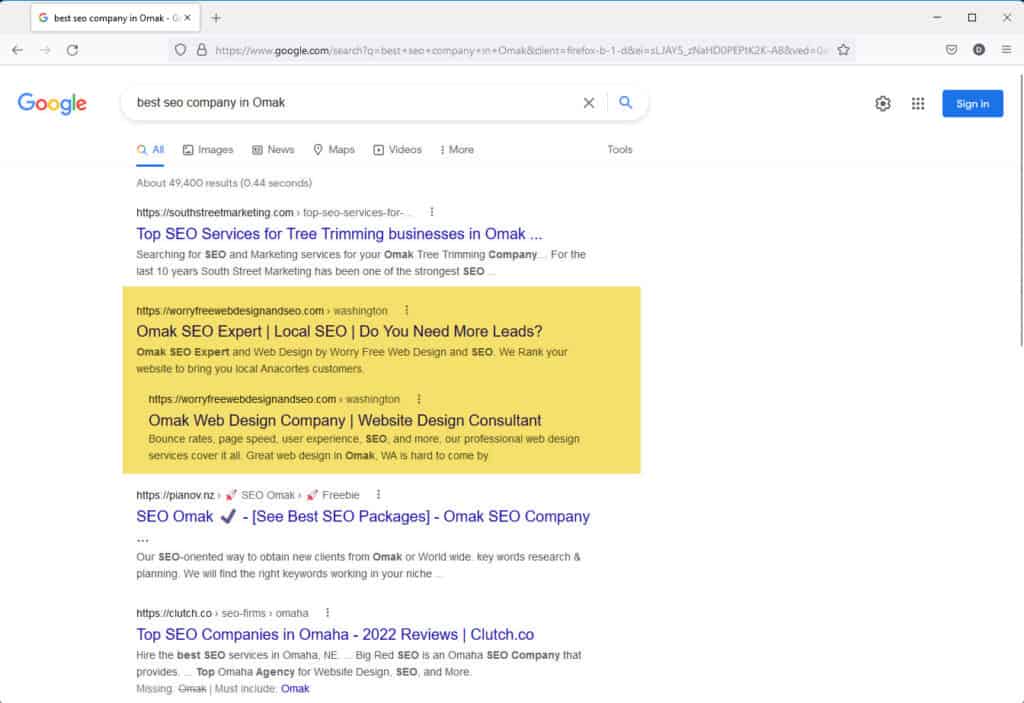Open the Firefox account avatar icon
The image size is (1024, 703).
click(x=978, y=50)
